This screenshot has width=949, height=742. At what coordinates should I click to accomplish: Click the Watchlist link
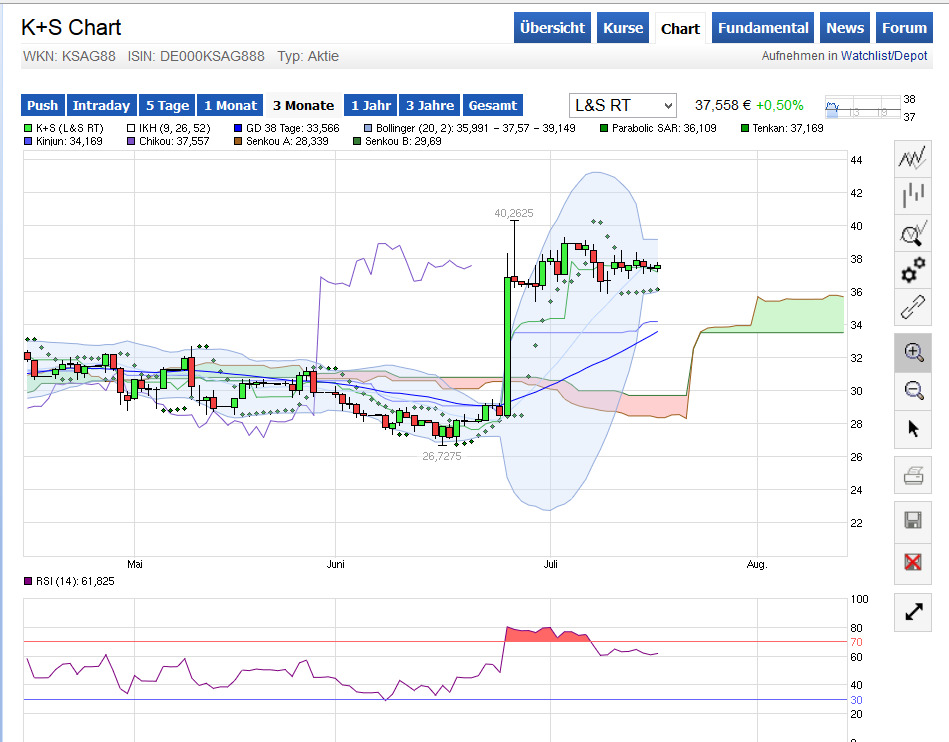pos(866,56)
